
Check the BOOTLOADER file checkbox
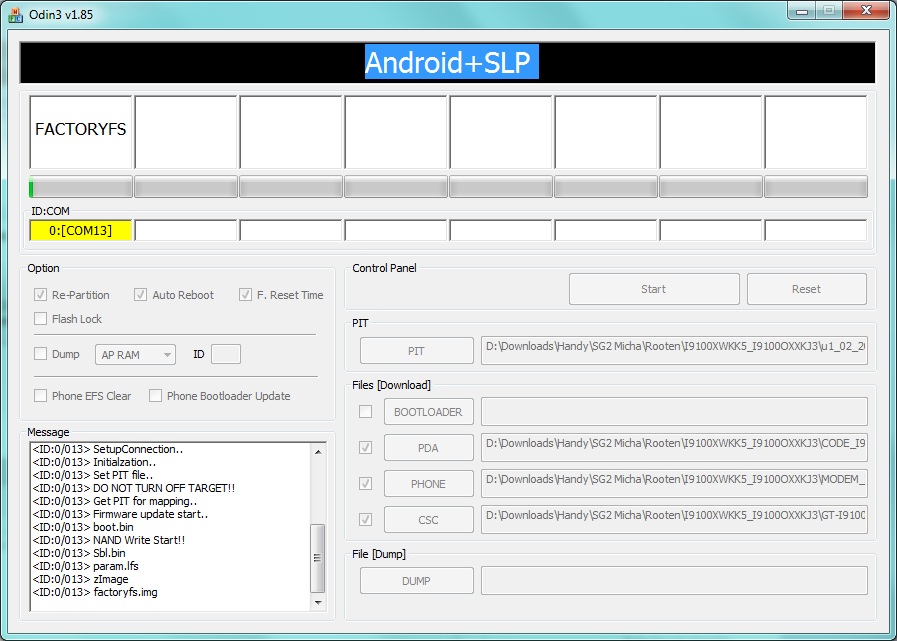[x=365, y=411]
